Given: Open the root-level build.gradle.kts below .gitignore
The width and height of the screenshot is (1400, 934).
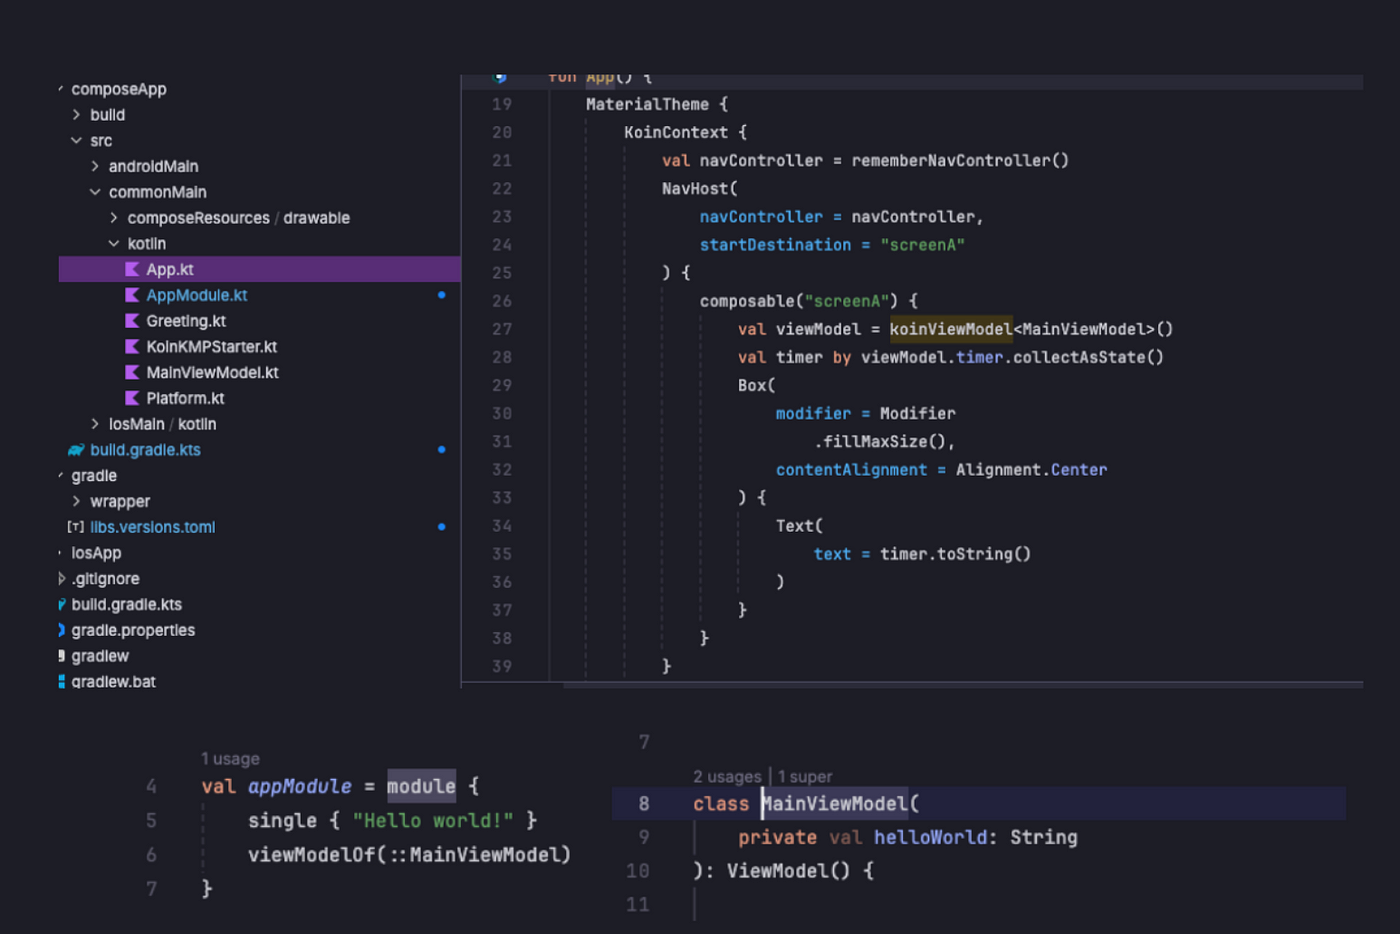Looking at the screenshot, I should click(x=126, y=605).
